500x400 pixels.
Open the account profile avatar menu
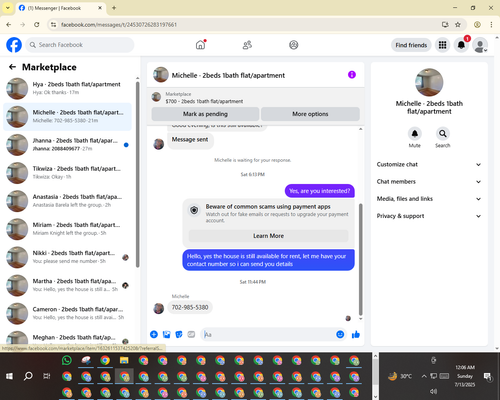point(480,45)
